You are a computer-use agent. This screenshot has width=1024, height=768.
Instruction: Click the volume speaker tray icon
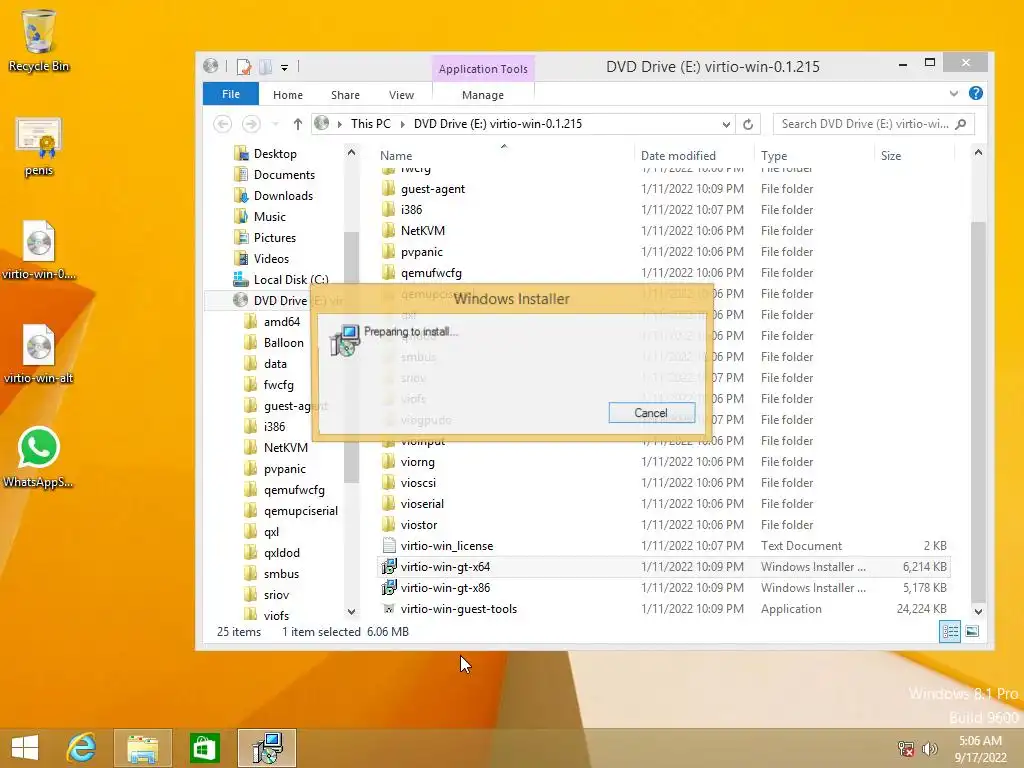[929, 749]
